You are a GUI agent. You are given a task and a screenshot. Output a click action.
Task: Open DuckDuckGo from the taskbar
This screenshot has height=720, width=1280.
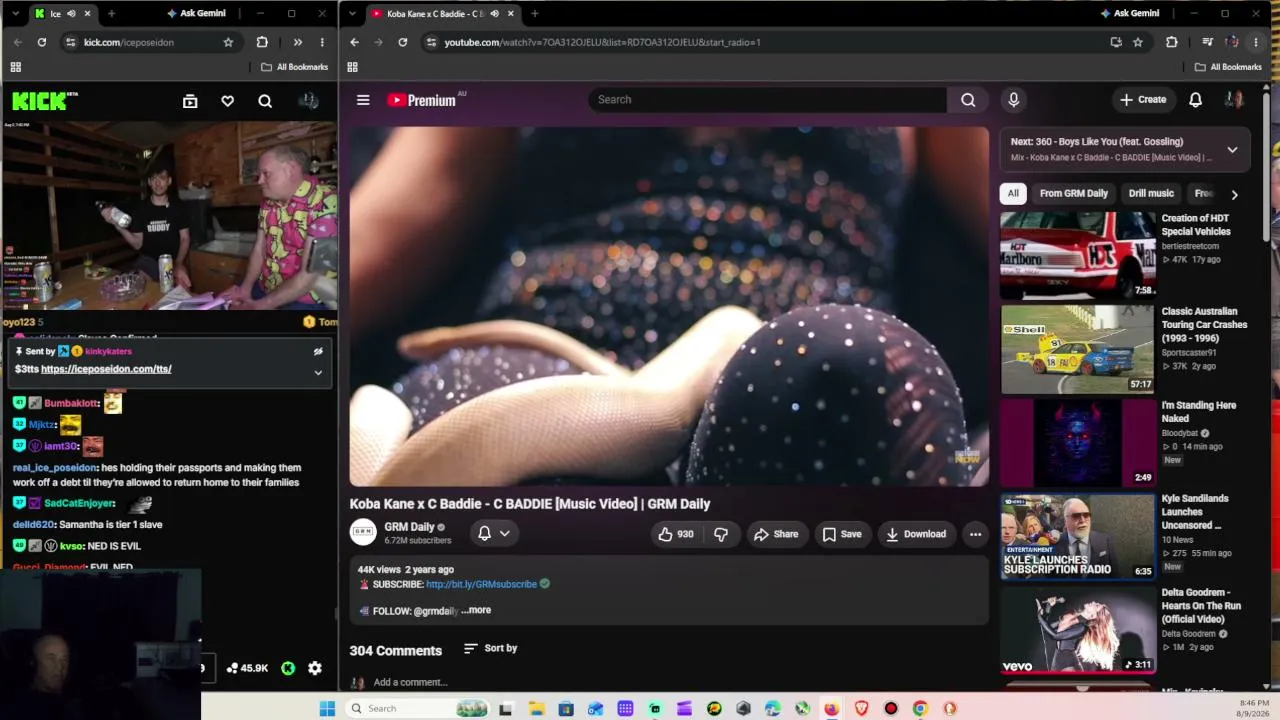pyautogui.click(x=950, y=708)
